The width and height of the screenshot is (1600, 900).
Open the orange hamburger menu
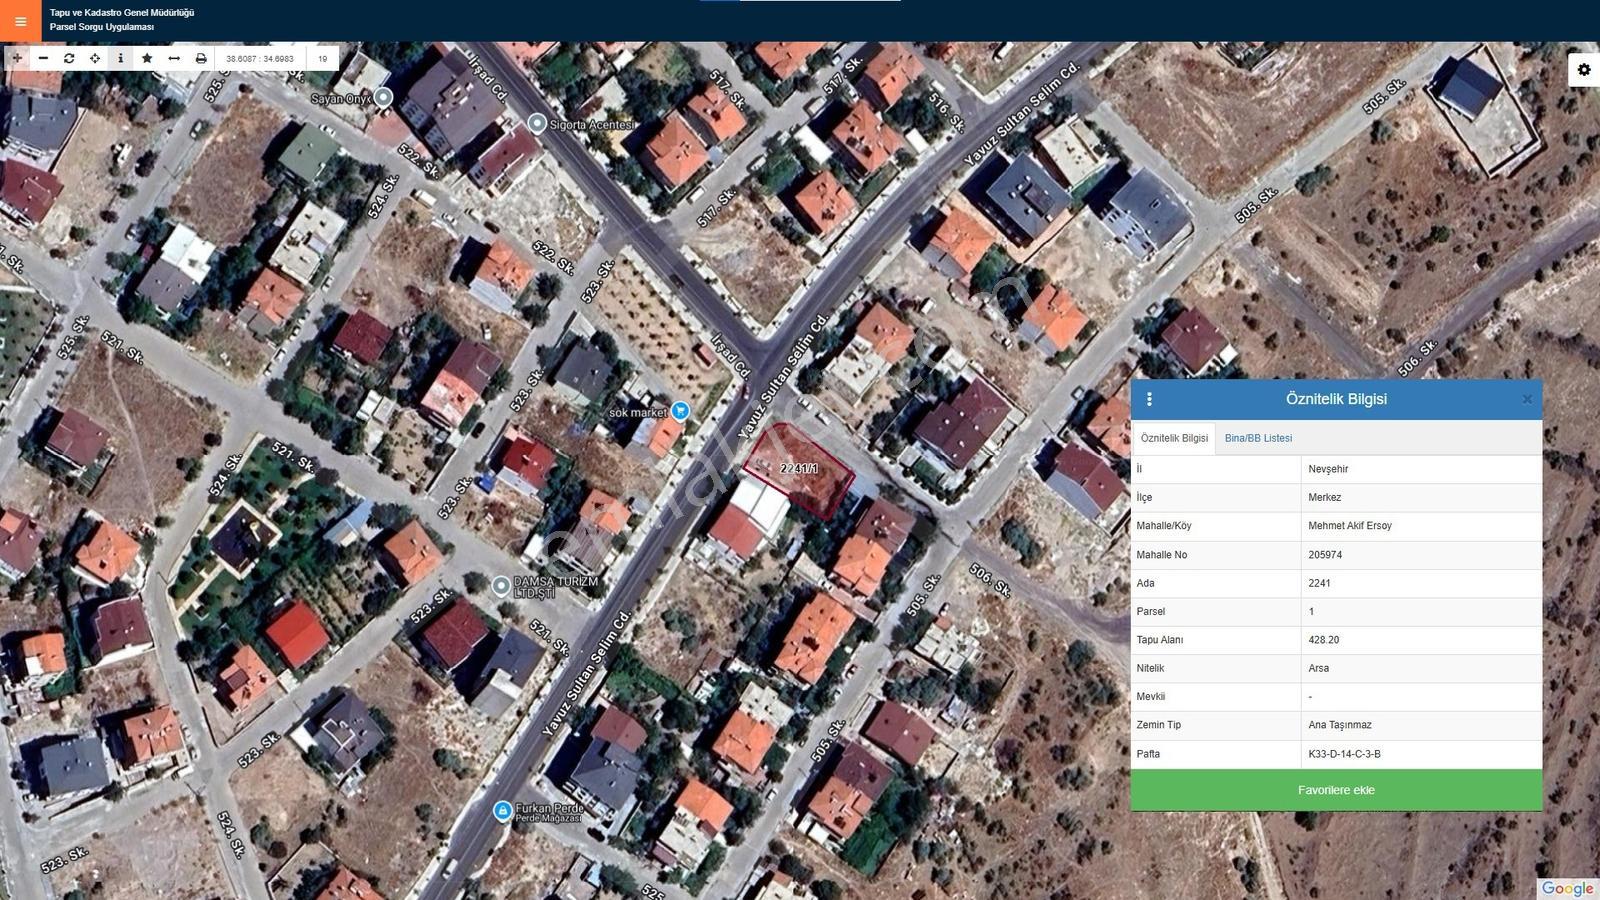pyautogui.click(x=20, y=21)
